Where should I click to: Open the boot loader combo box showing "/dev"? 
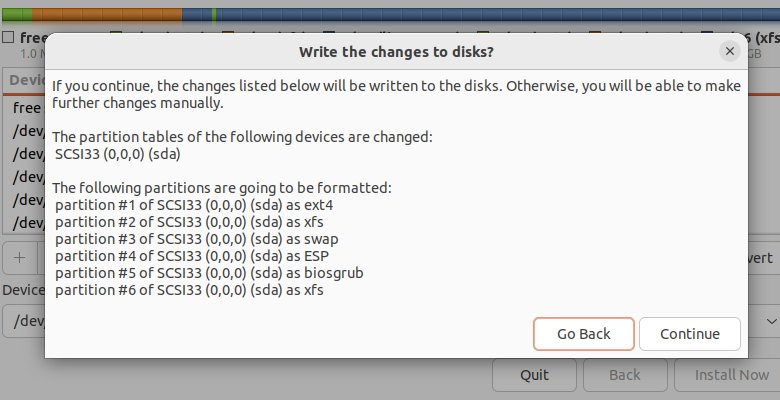(25, 321)
